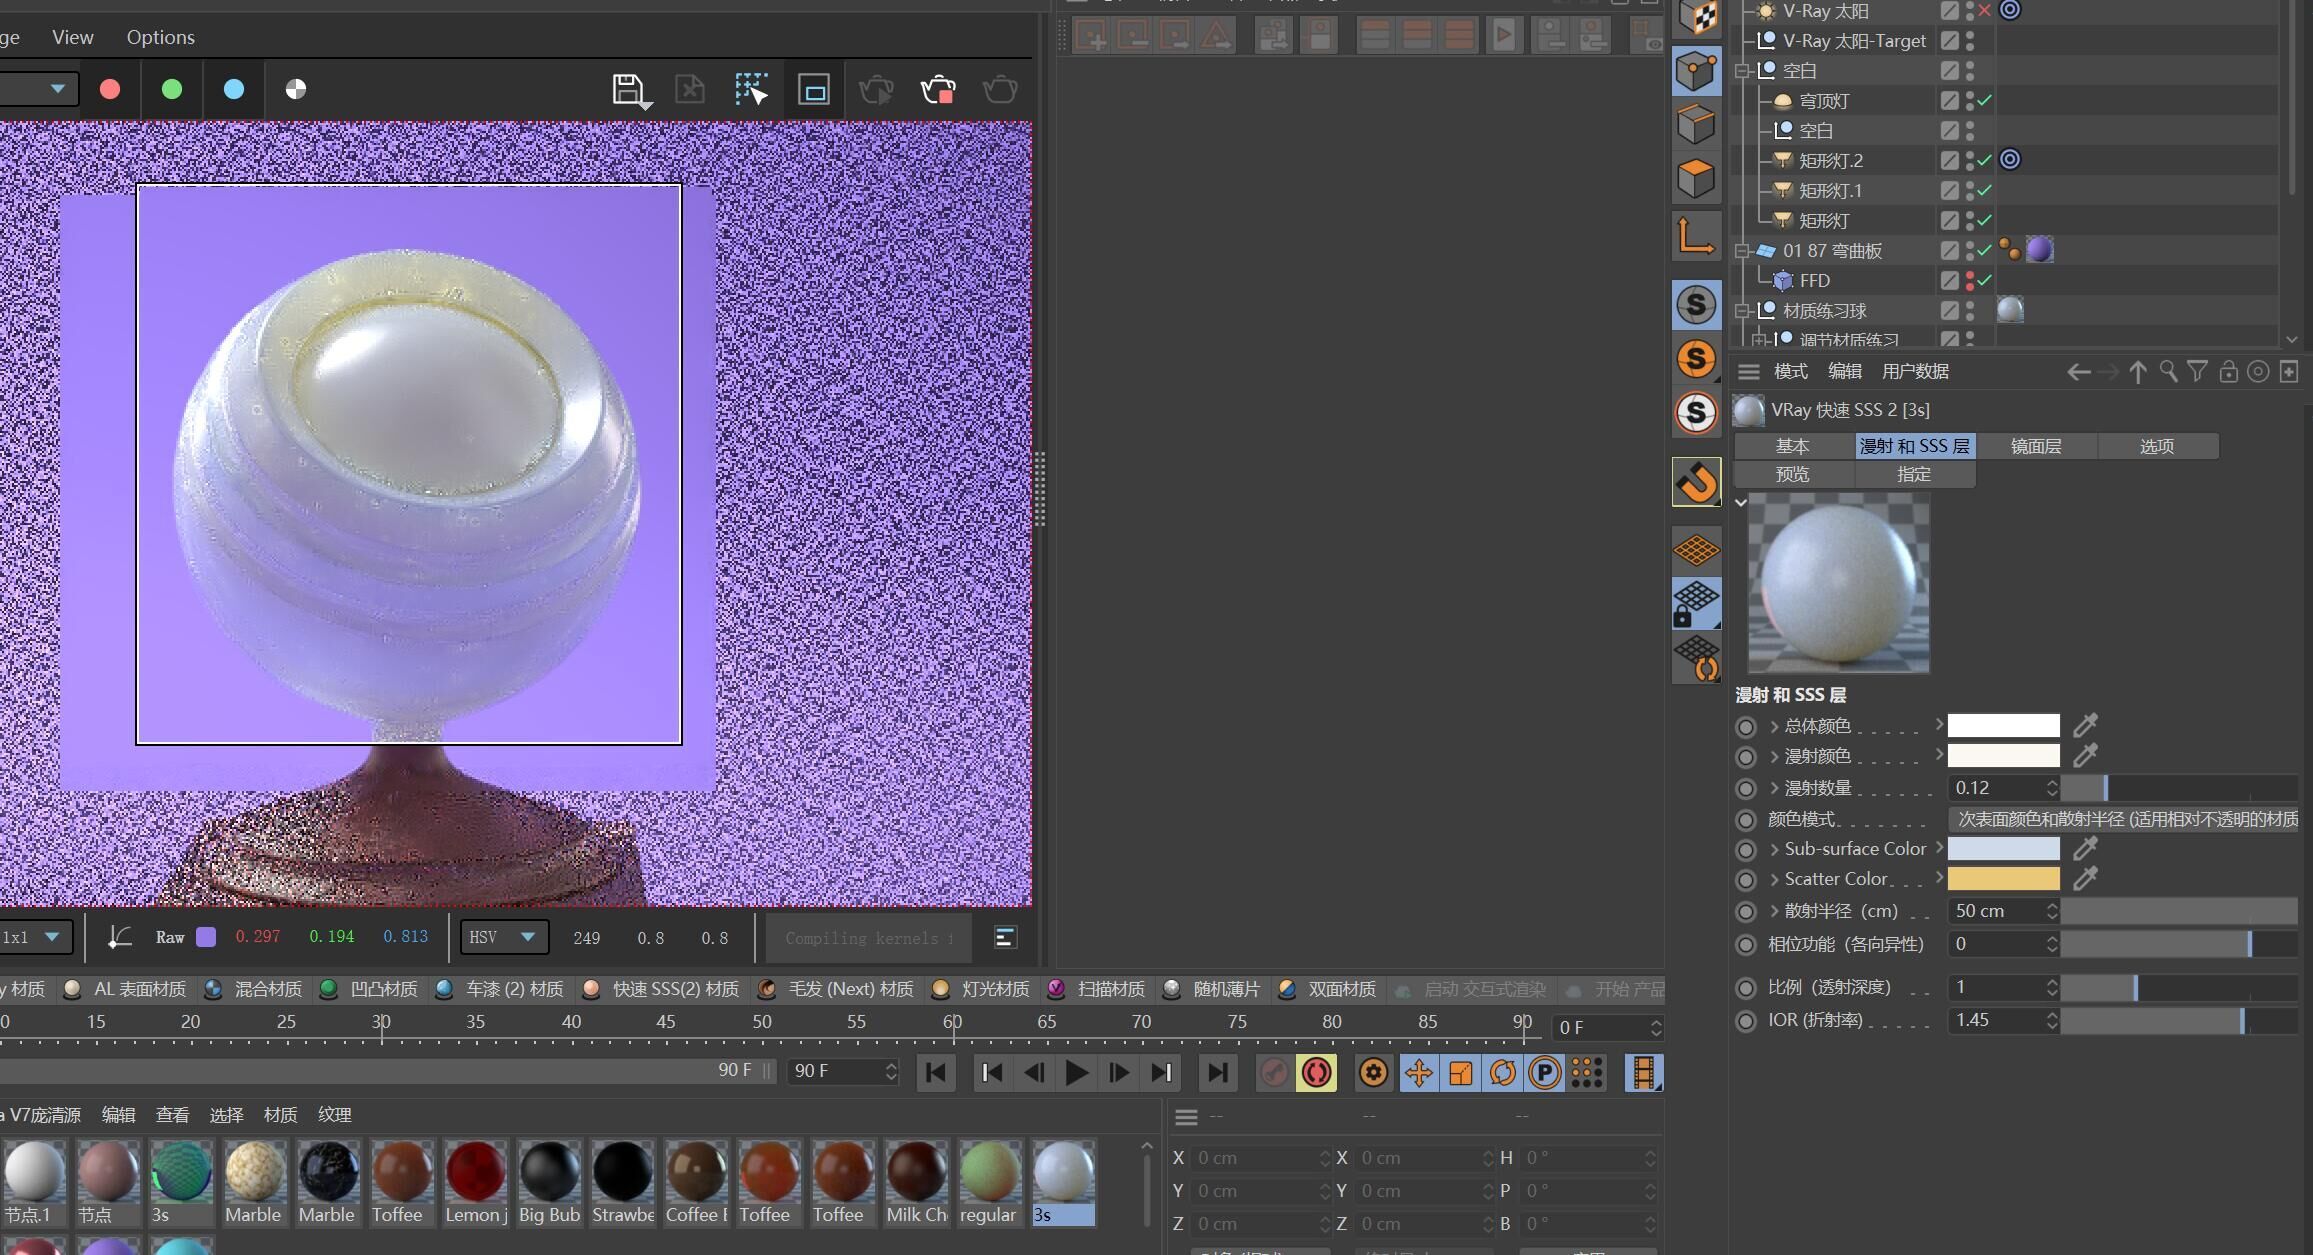Click the follow mouse render icon
Image resolution: width=2313 pixels, height=1255 pixels.
coord(751,90)
